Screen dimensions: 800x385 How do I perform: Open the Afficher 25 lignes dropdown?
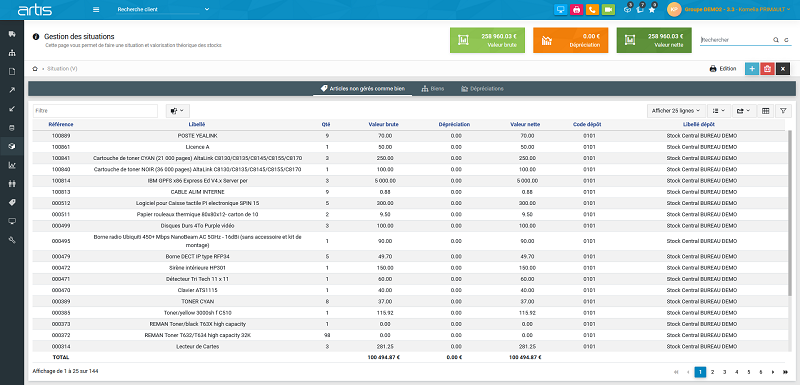(x=677, y=111)
